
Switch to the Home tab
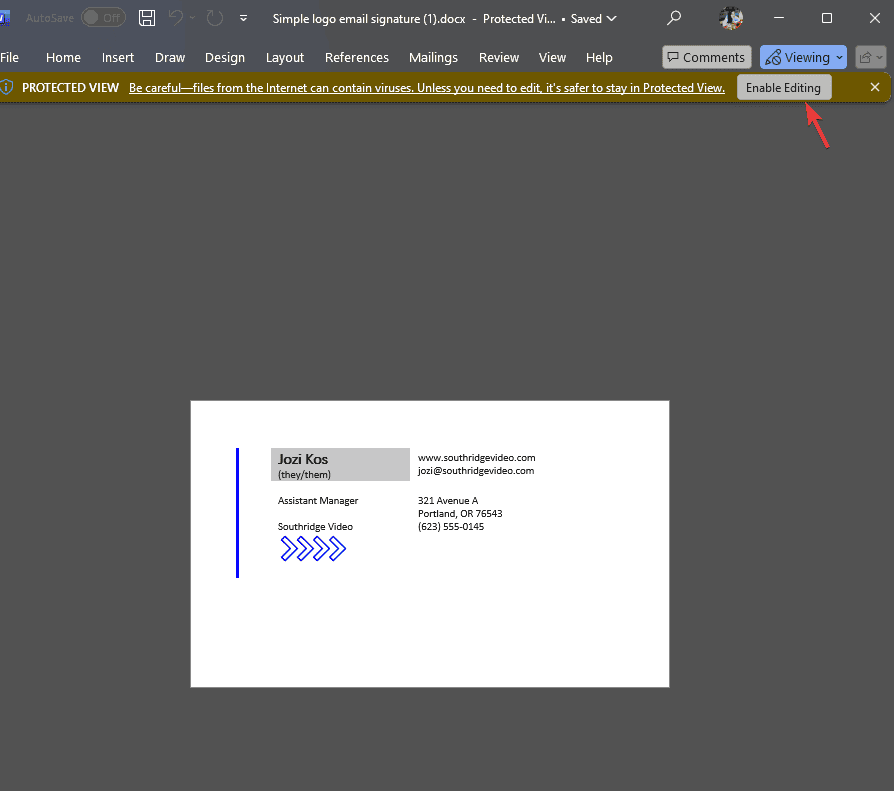(63, 58)
